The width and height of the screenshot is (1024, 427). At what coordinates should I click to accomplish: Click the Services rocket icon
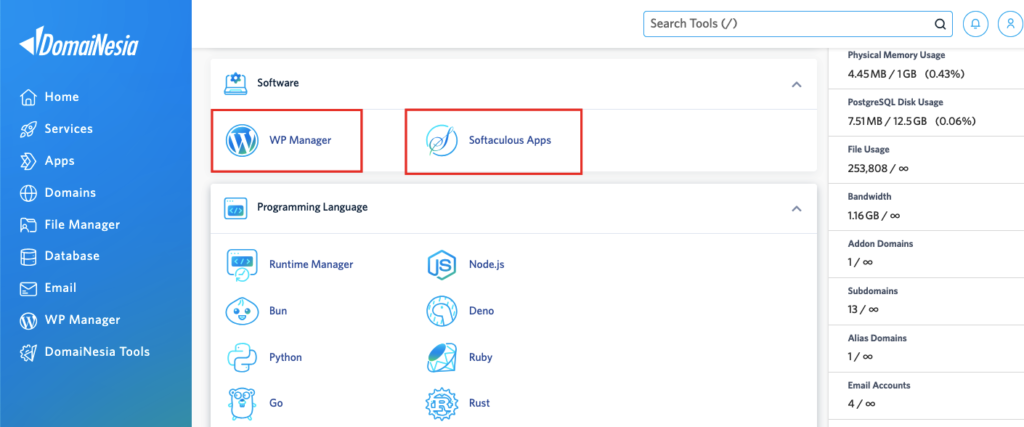click(28, 129)
